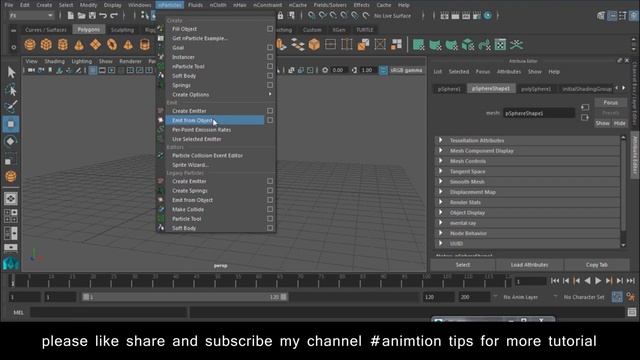
Task: Expand Mesh Component Display section
Action: pyautogui.click(x=440, y=150)
